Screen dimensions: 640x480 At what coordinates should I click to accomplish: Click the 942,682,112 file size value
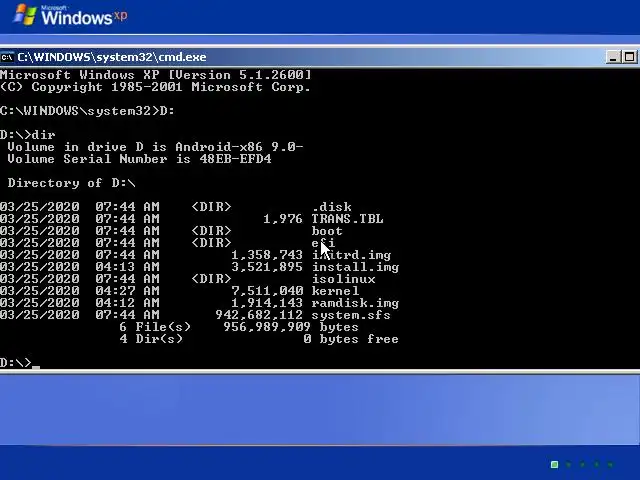coord(259,315)
